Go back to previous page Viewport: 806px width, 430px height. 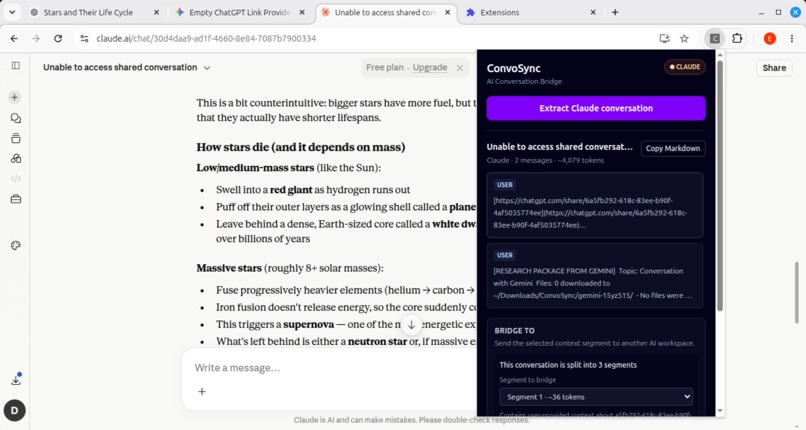pos(14,39)
